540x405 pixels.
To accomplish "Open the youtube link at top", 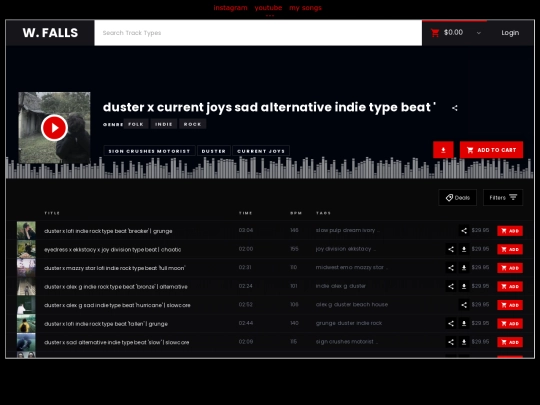I will tap(268, 8).
